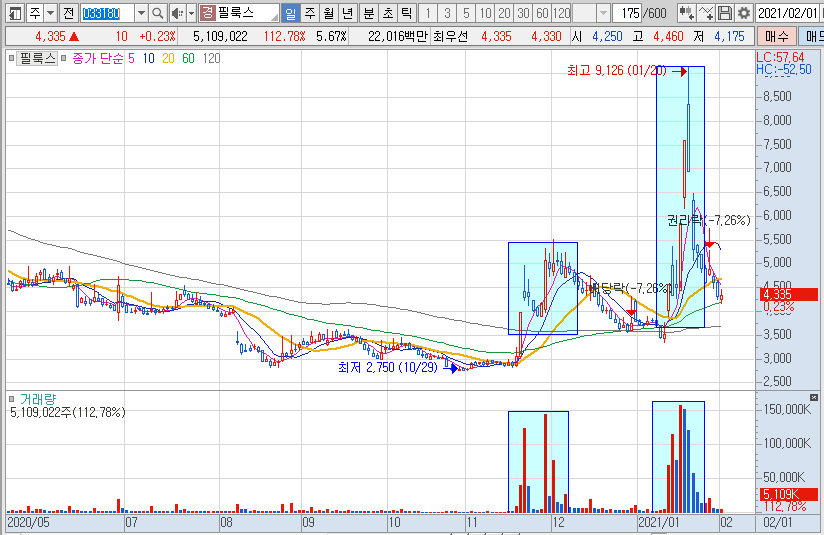Select the 일 daily period toggle
Screen dimensions: 824x535
pos(290,14)
